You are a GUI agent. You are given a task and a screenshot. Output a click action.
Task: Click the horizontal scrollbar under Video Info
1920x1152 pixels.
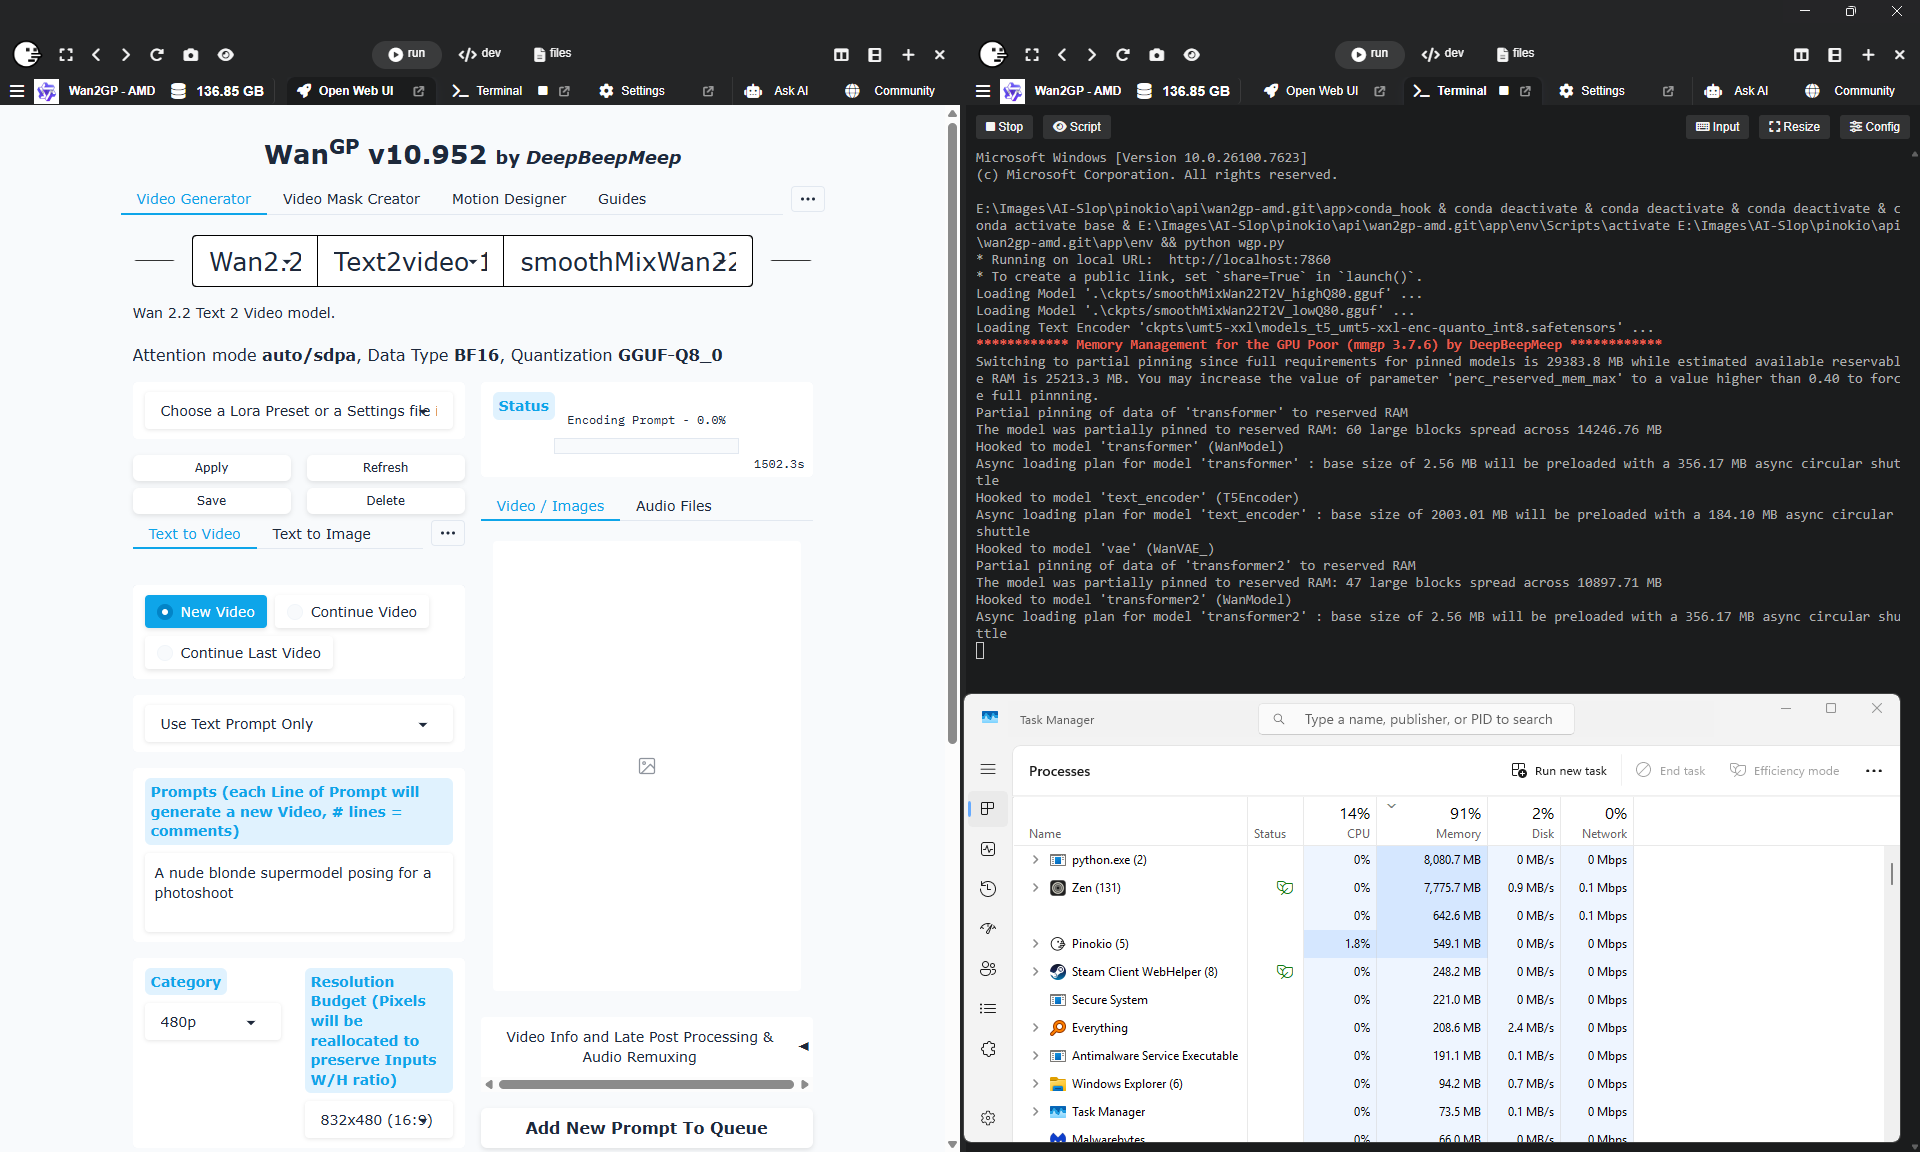coord(646,1084)
